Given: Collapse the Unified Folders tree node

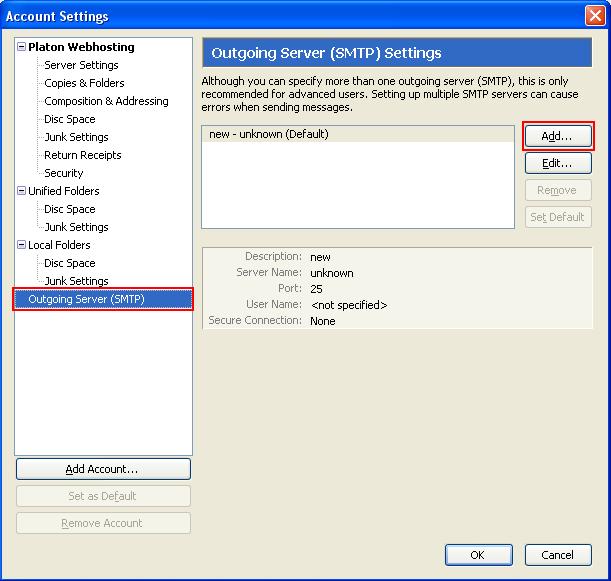Looking at the screenshot, I should (x=22, y=191).
